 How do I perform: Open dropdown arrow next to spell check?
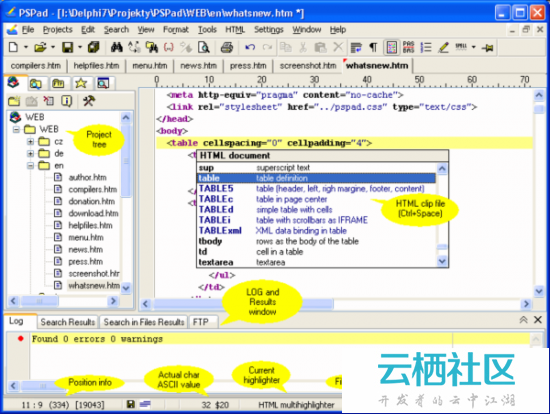474,47
